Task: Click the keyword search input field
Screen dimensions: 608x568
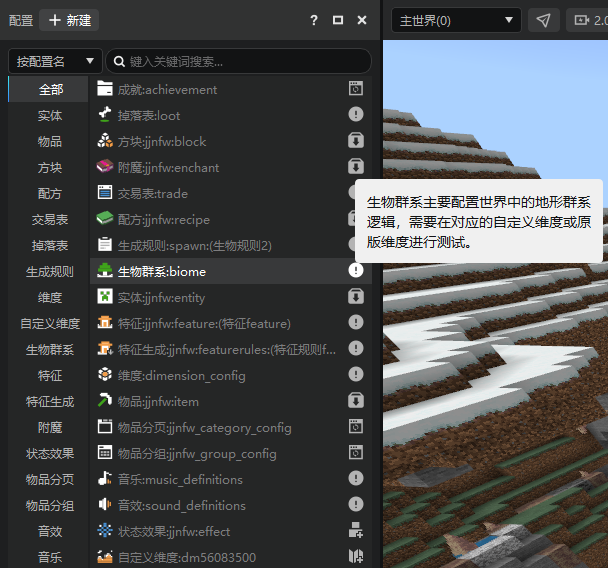Action: 238,61
